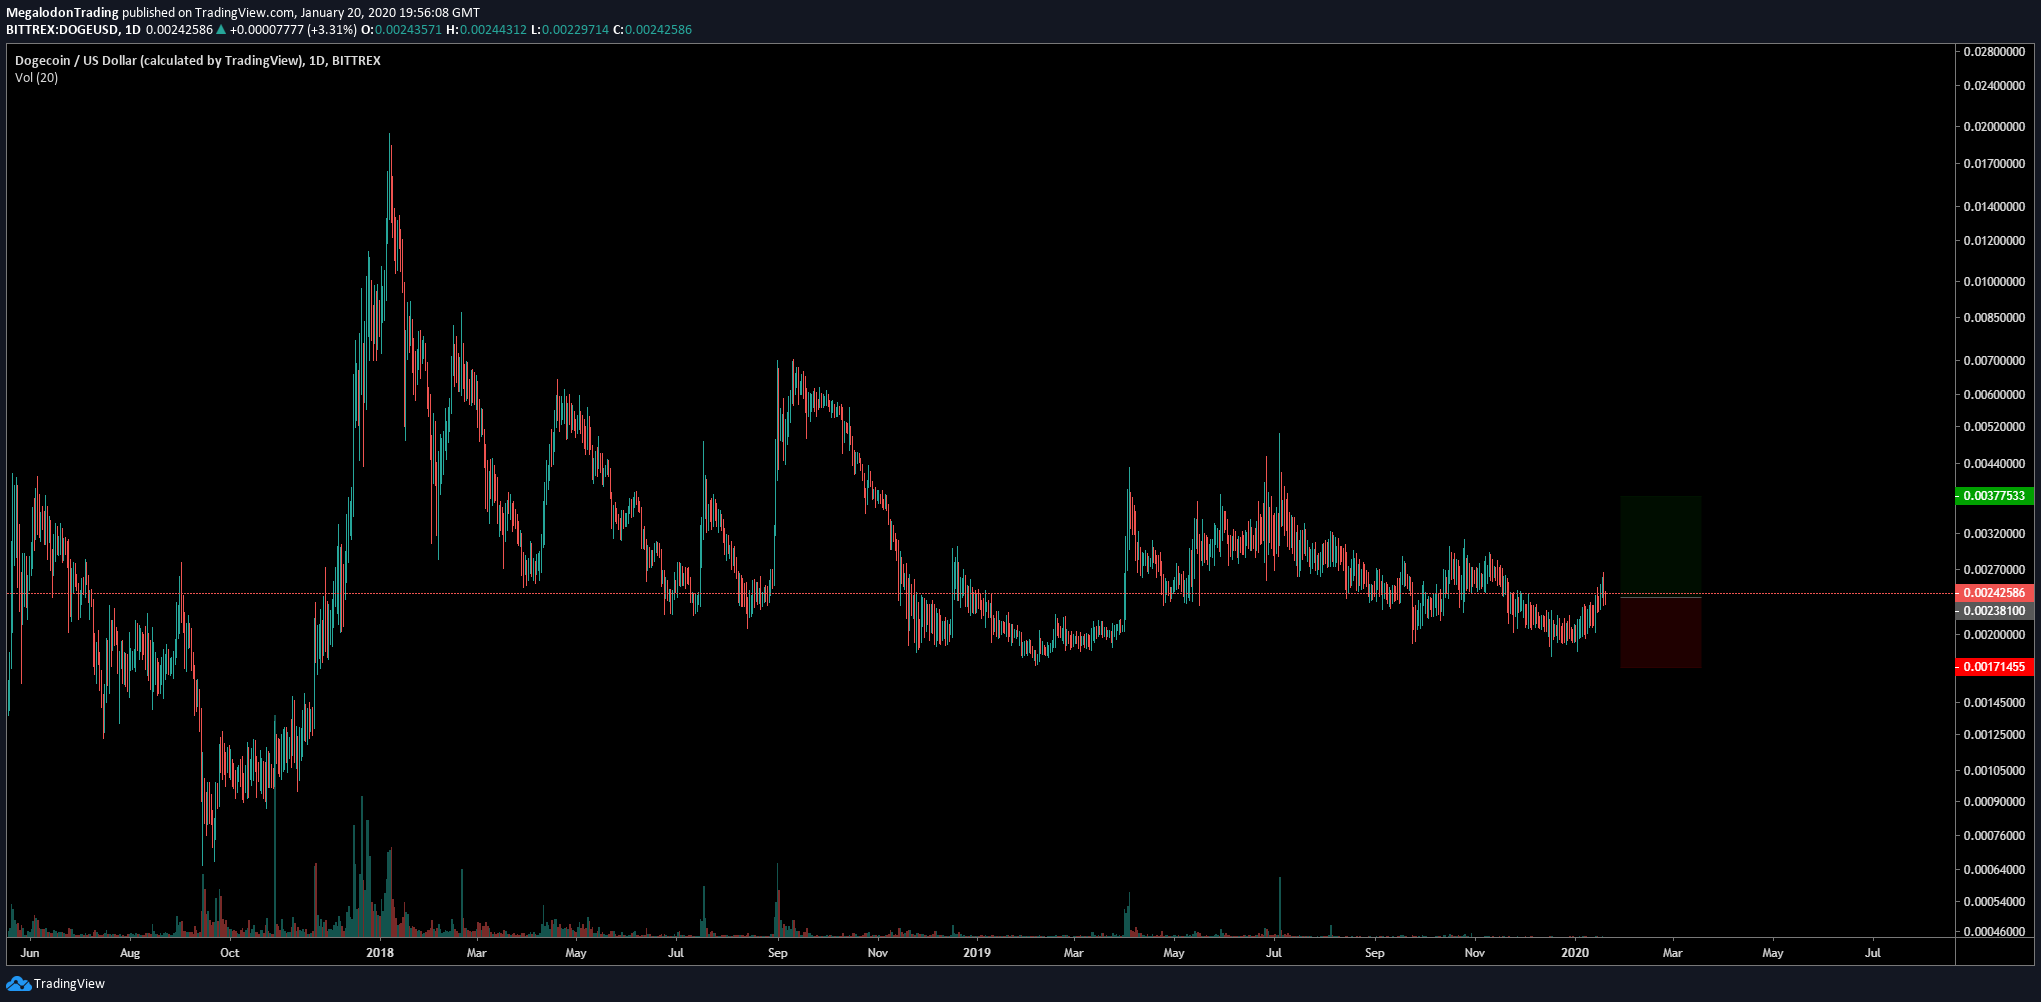The image size is (2041, 1002).
Task: Open the TradingView text link at bottom
Action: (x=69, y=984)
